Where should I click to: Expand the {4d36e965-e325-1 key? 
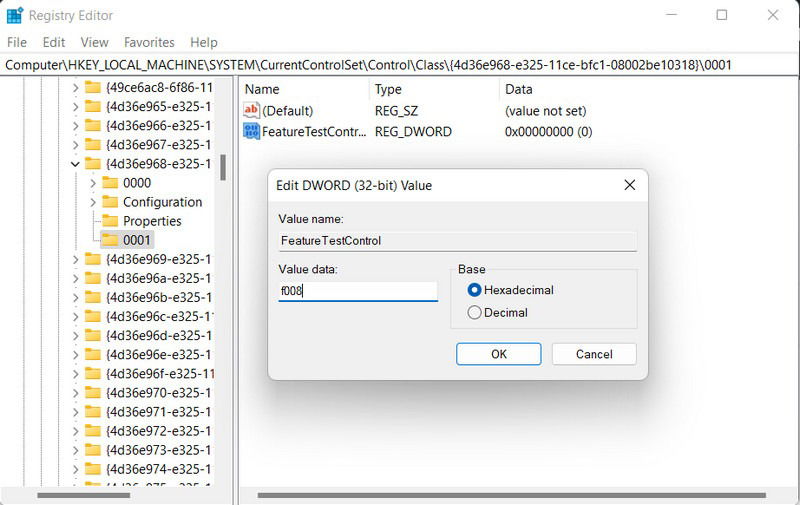[76, 107]
